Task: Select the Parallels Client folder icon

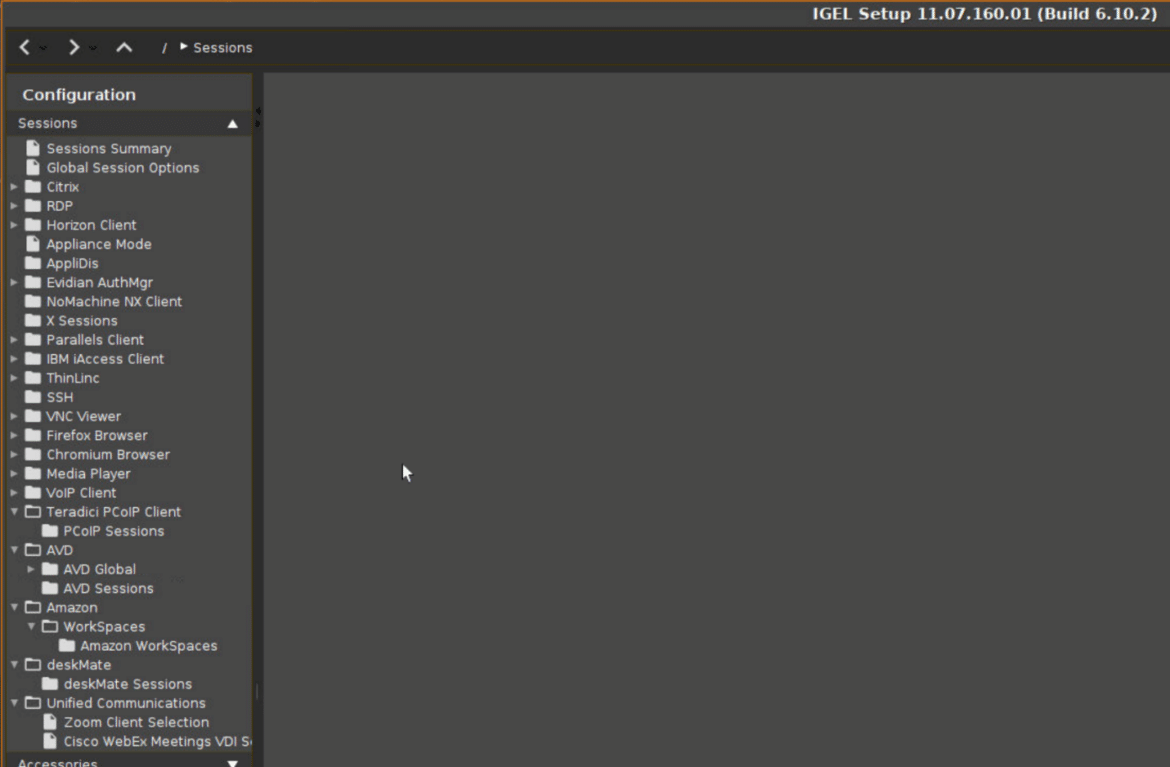Action: pyautogui.click(x=33, y=339)
